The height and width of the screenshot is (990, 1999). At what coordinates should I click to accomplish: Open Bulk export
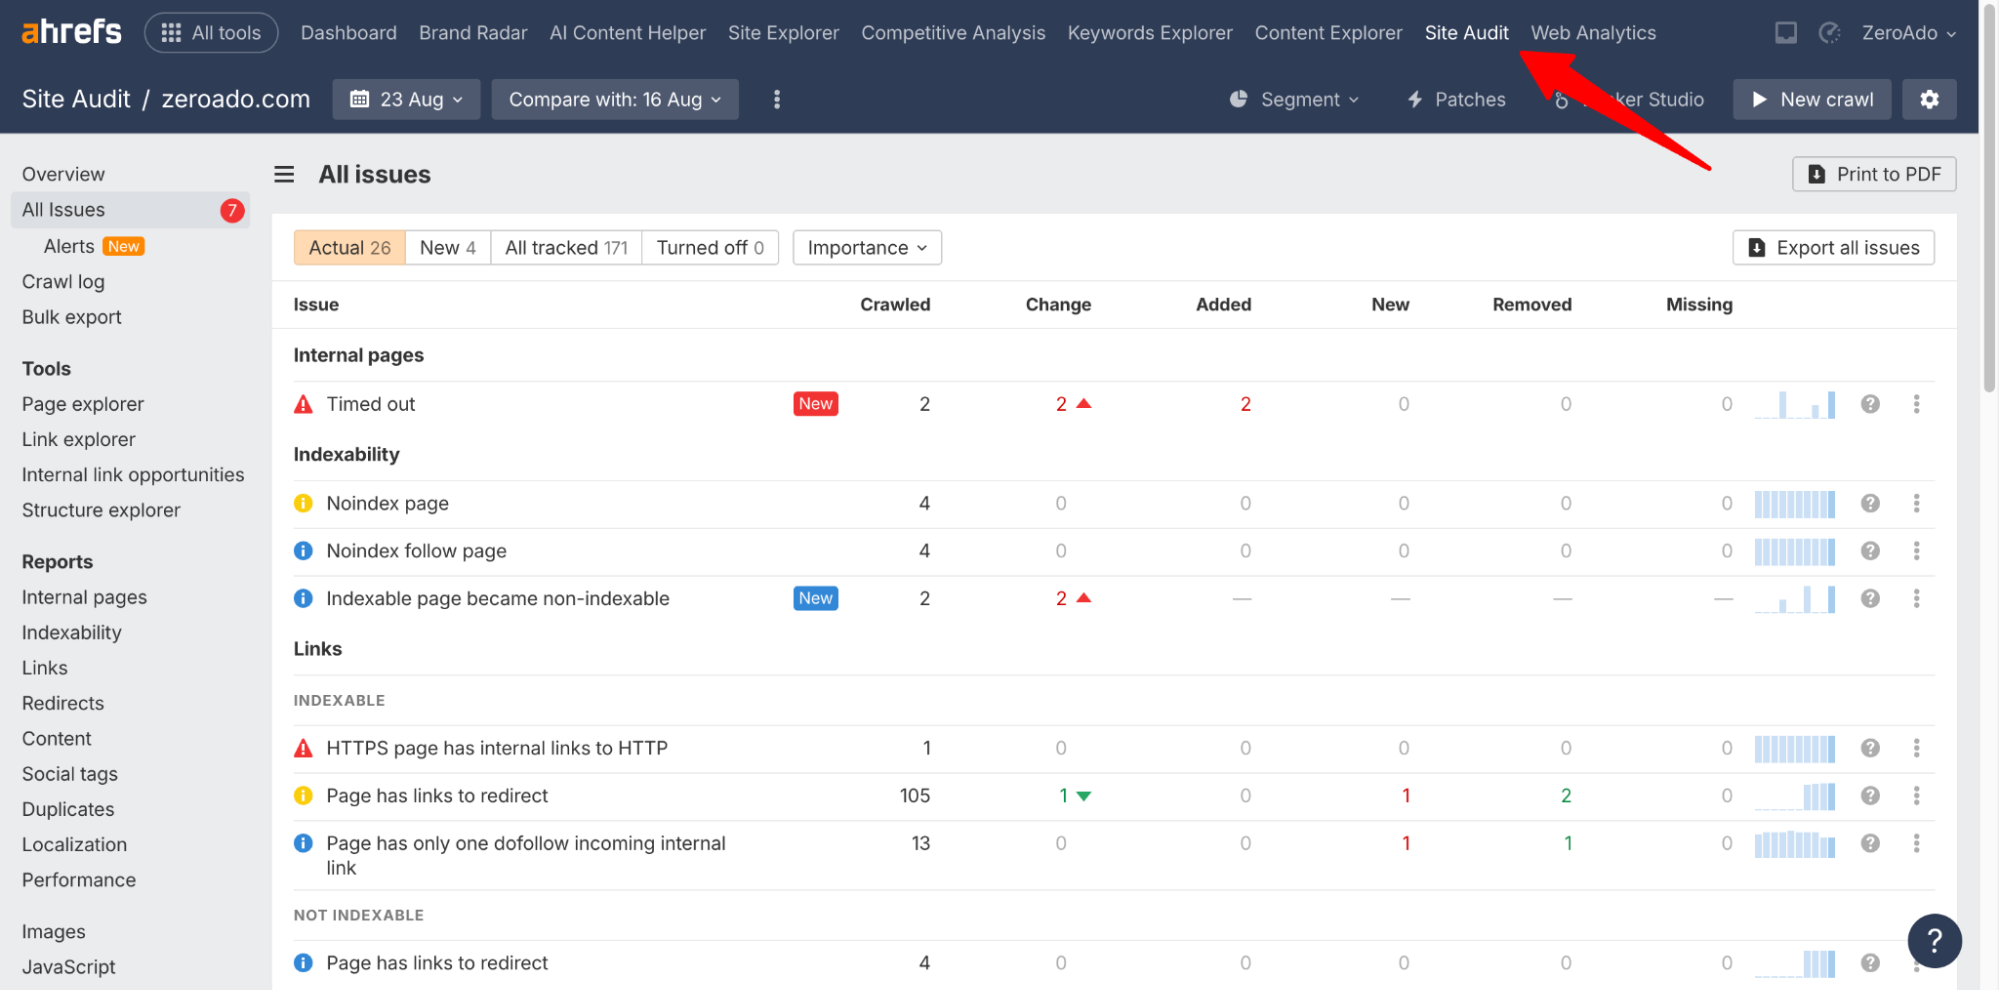point(72,317)
